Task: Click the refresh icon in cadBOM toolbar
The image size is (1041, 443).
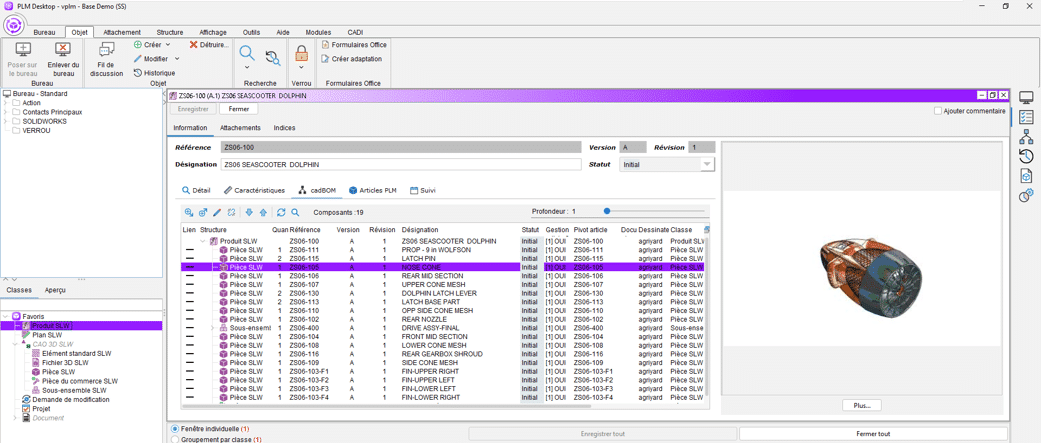Action: click(281, 213)
